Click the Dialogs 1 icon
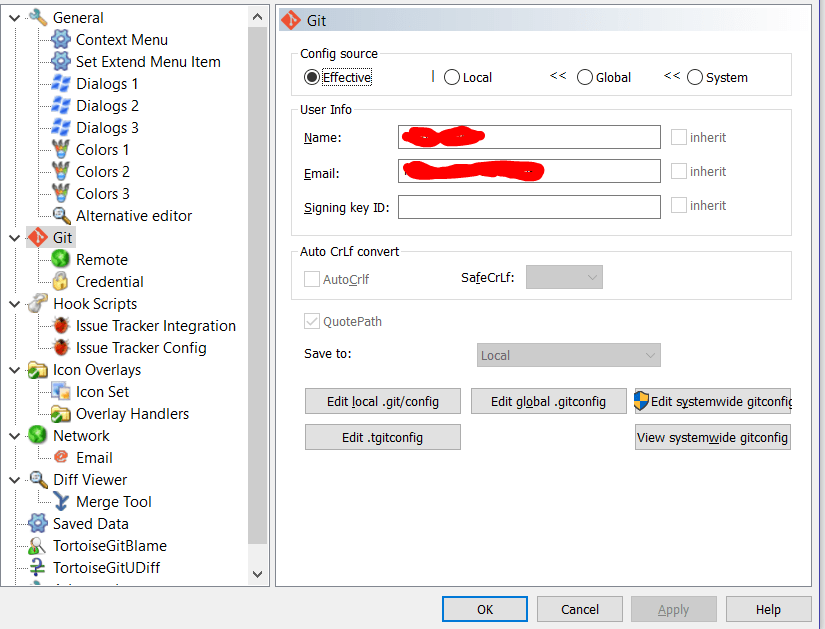Viewport: 825px width, 629px height. tap(61, 84)
